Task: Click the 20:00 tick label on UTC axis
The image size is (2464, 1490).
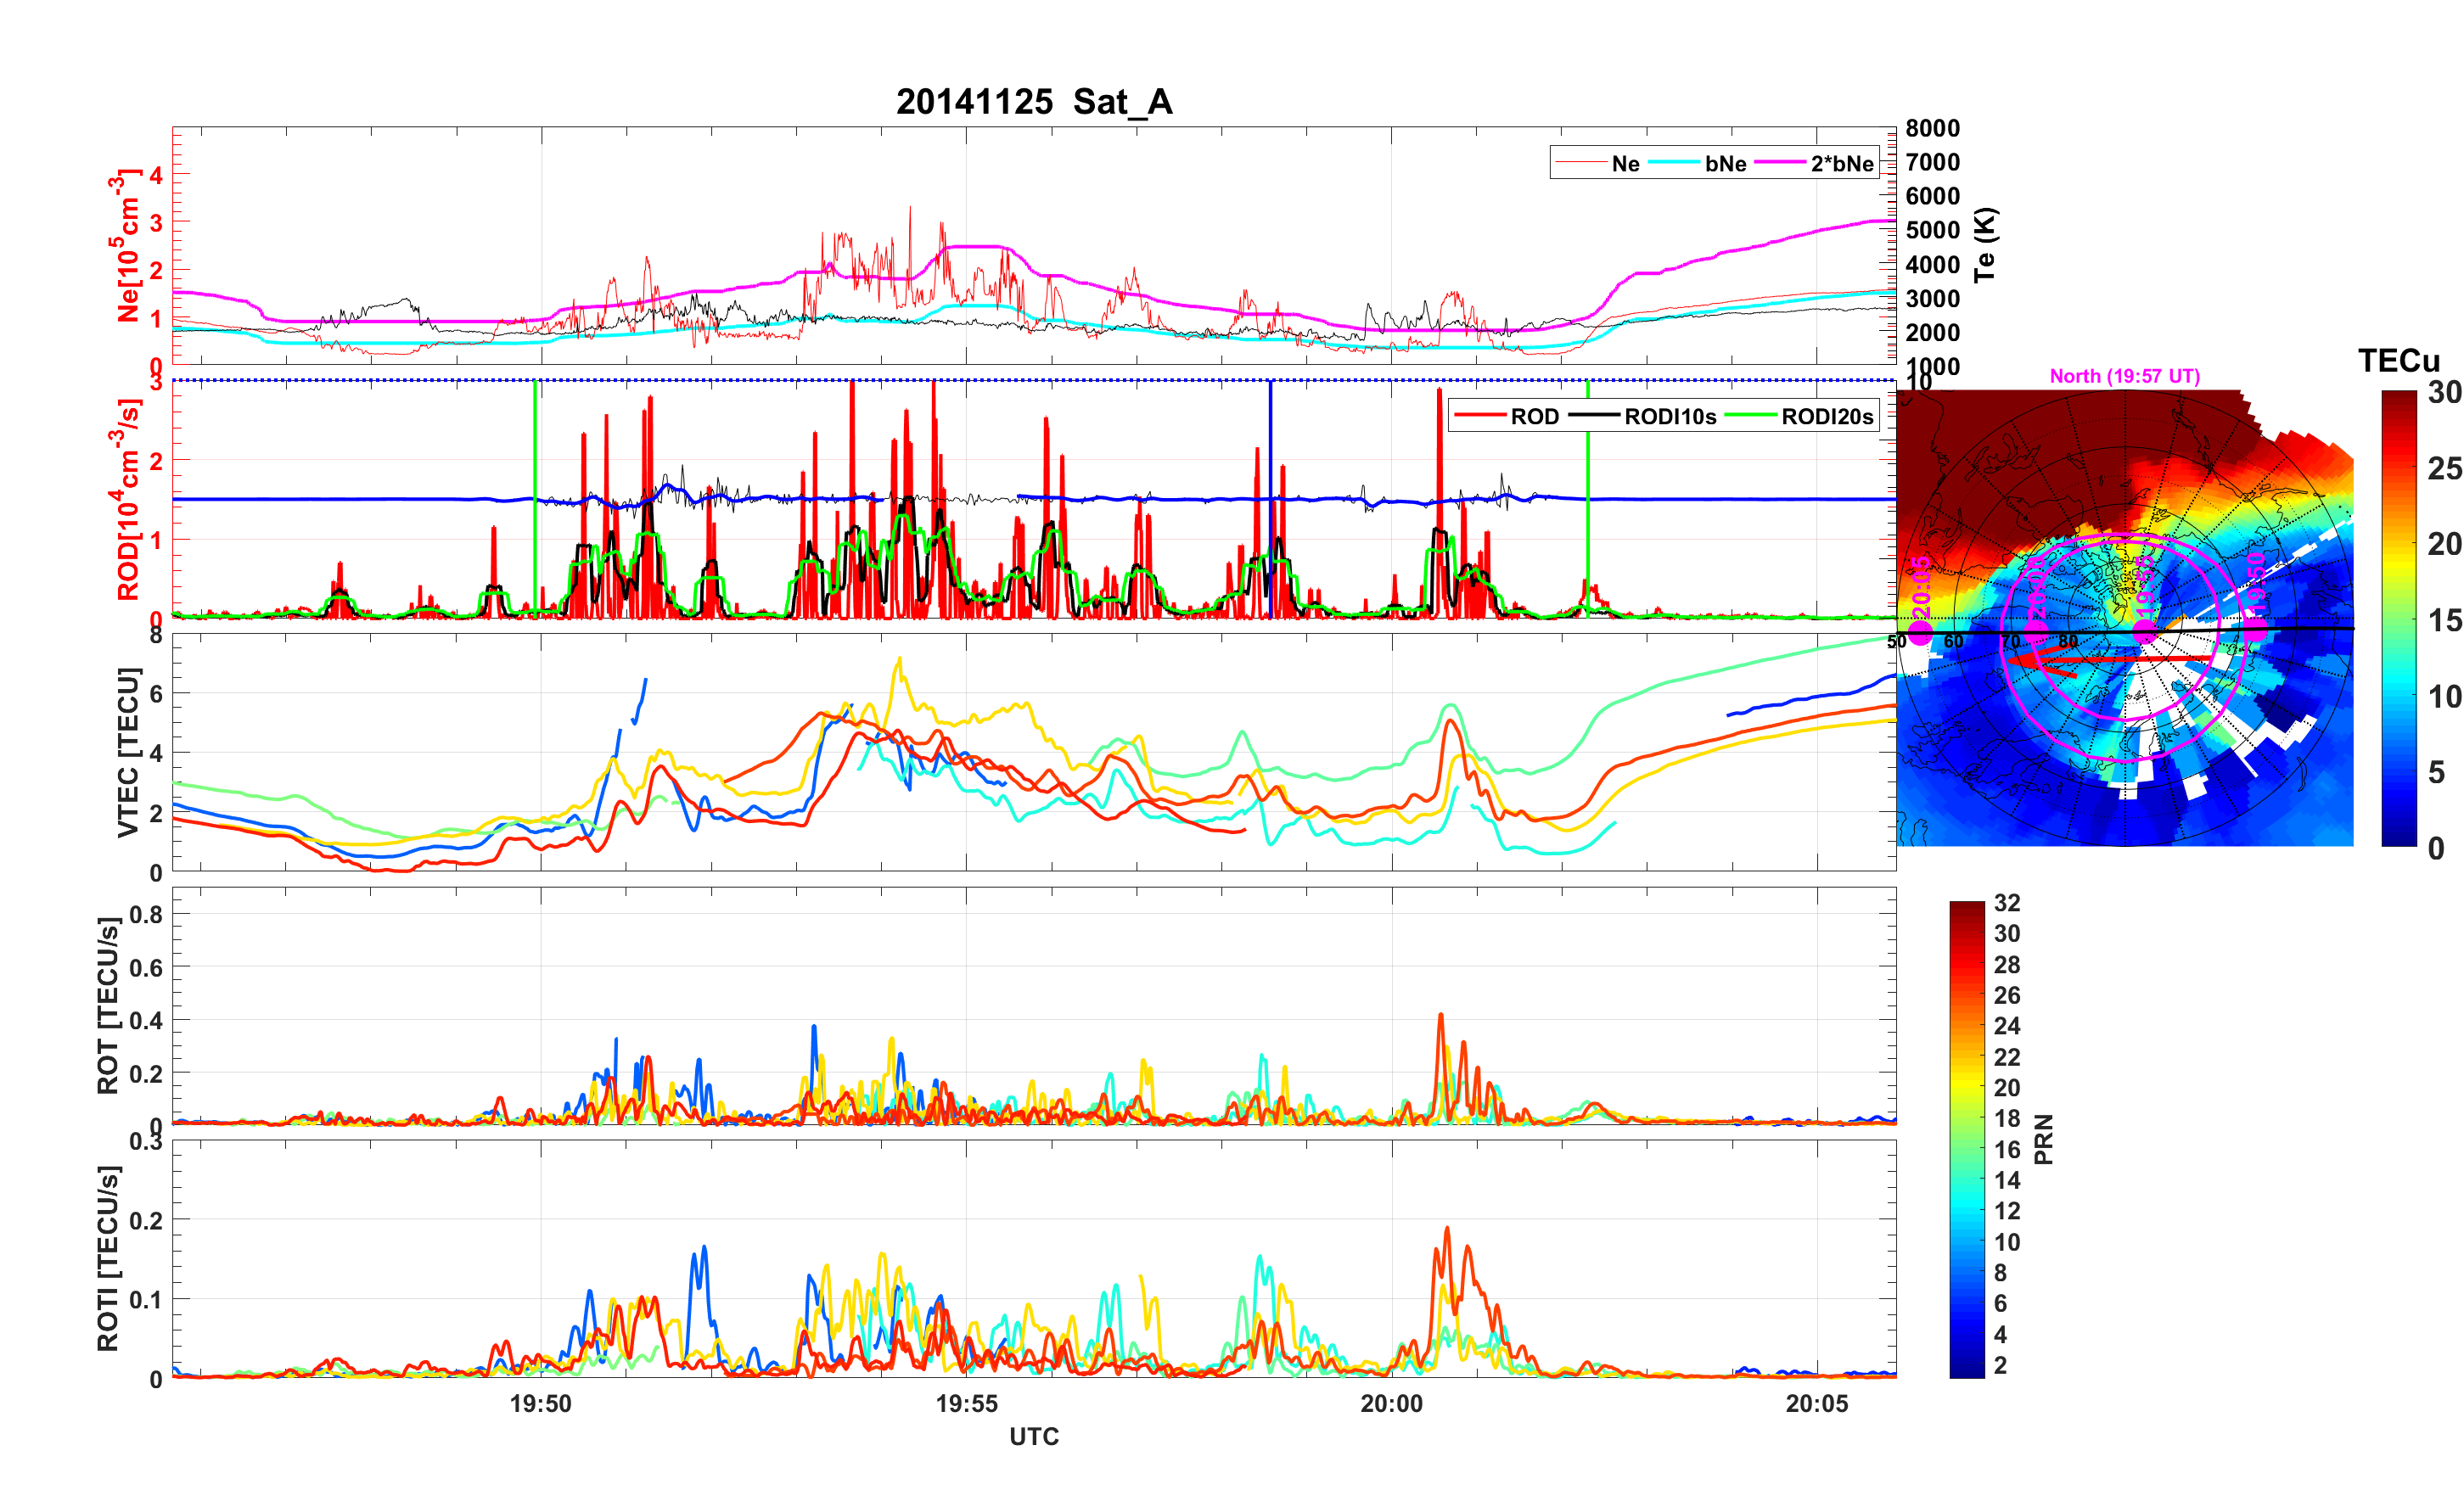Action: 1391,1403
